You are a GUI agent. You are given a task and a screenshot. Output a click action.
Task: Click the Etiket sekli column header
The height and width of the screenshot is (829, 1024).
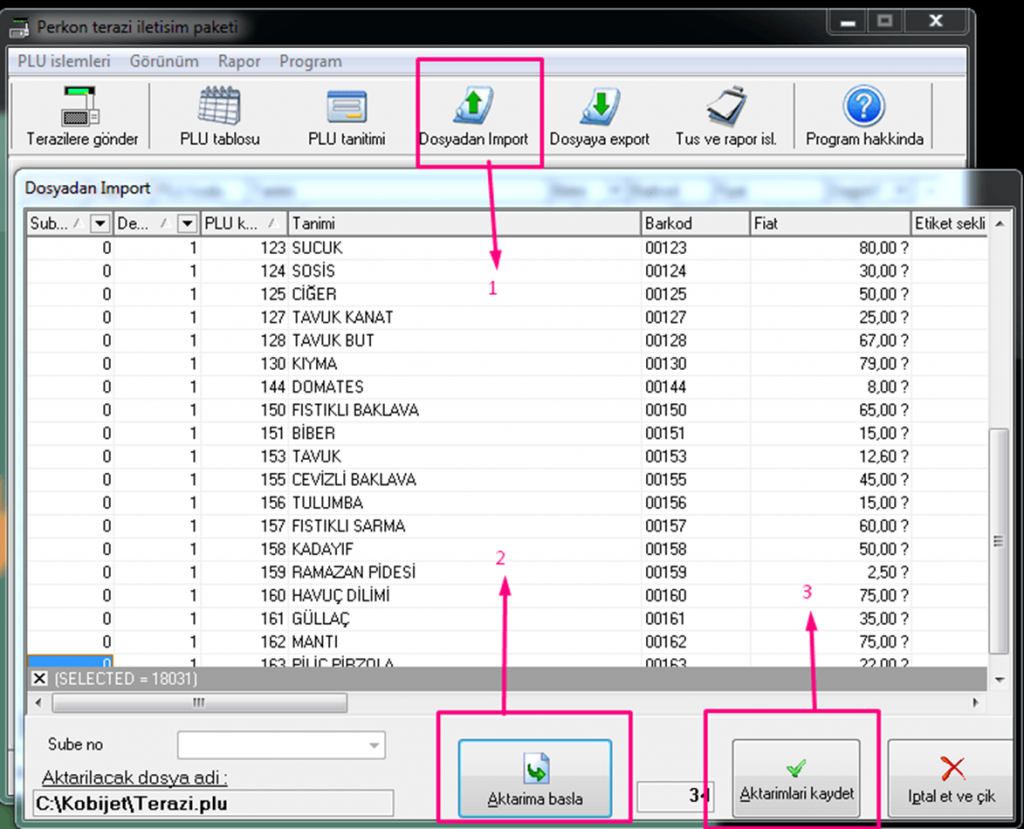point(949,223)
